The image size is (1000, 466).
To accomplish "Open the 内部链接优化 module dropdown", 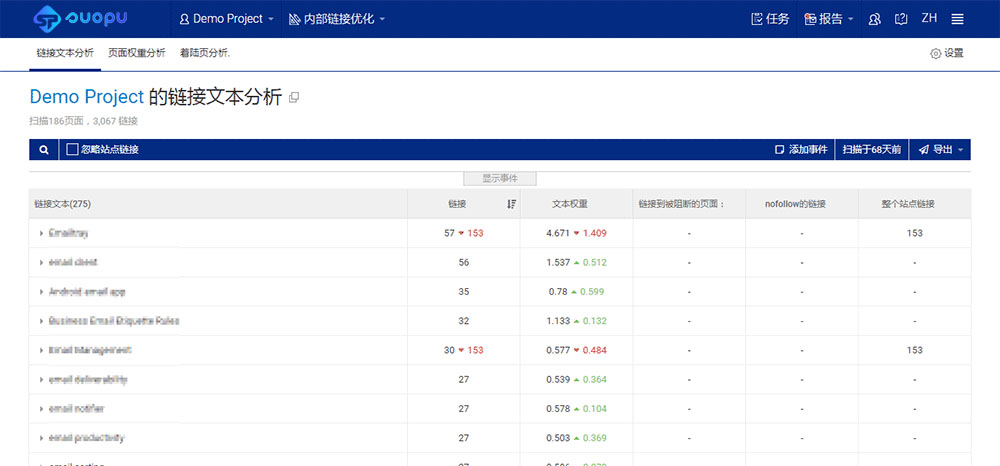I will pyautogui.click(x=337, y=19).
